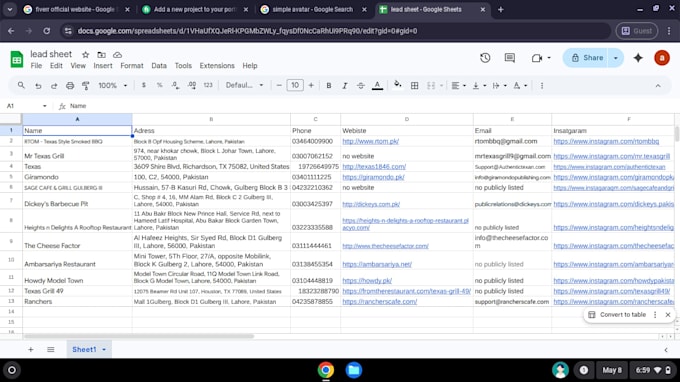Open version history clock icon

(485, 58)
